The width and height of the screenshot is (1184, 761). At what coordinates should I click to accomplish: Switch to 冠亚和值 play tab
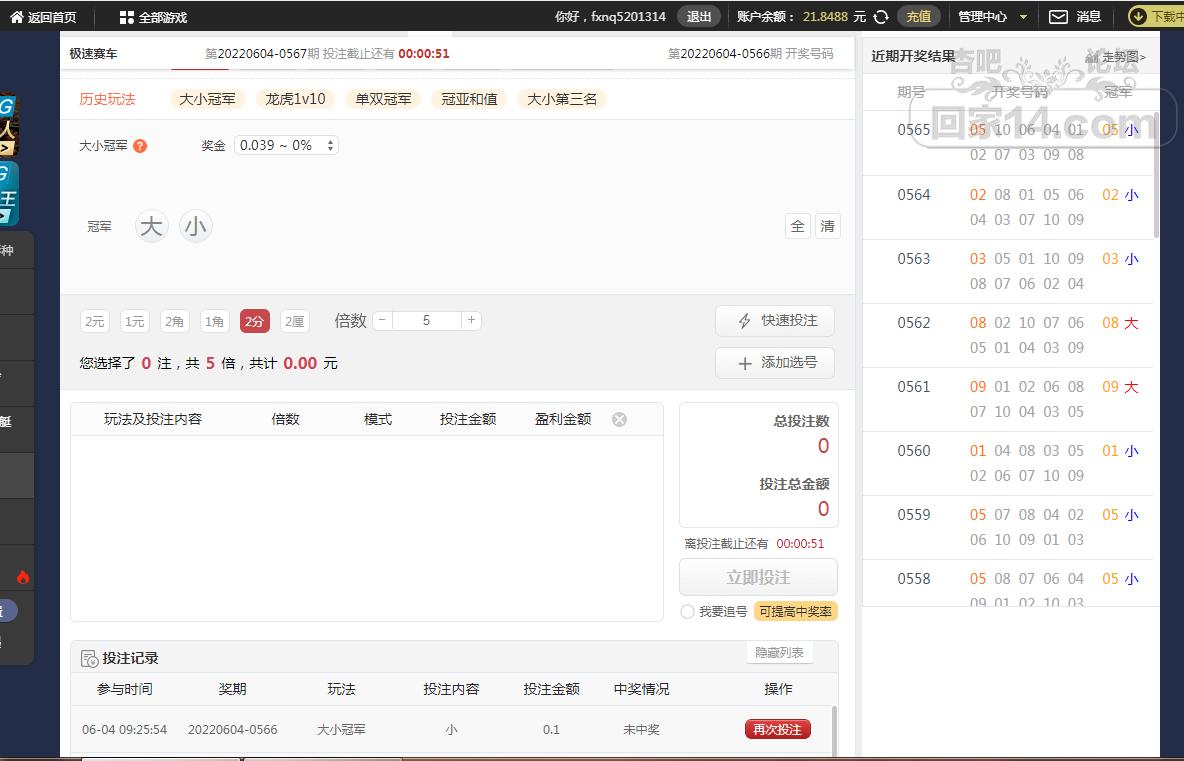(469, 99)
